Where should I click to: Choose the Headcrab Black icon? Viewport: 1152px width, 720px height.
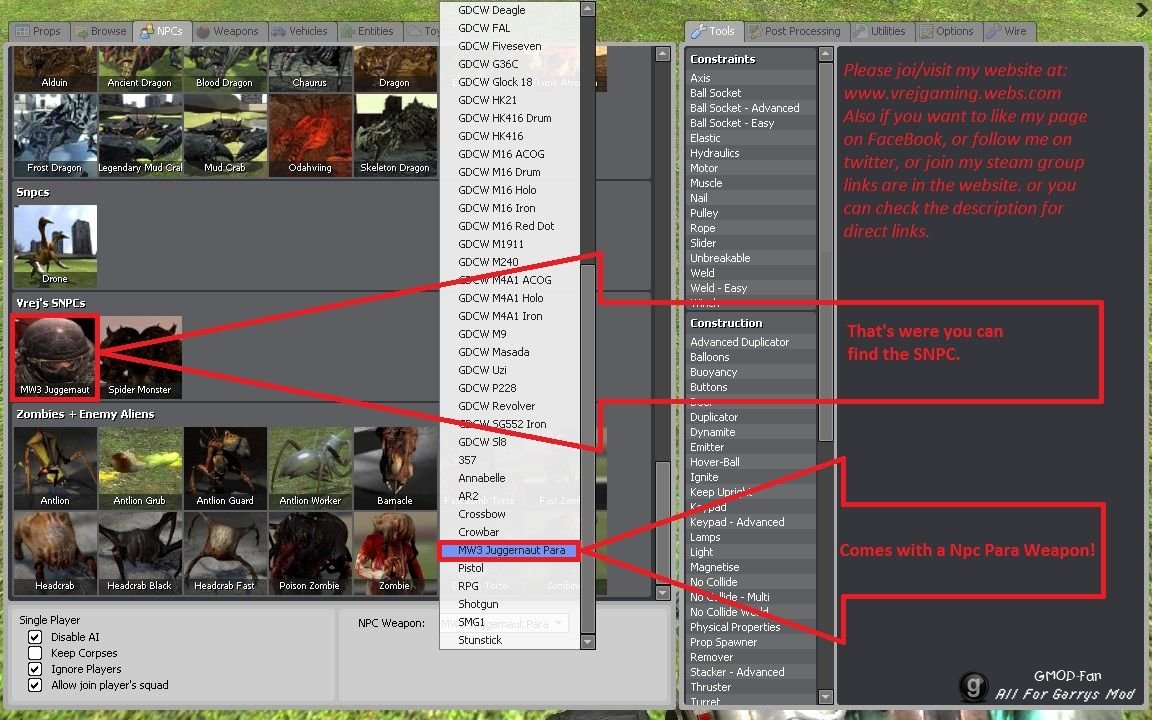pyautogui.click(x=140, y=553)
